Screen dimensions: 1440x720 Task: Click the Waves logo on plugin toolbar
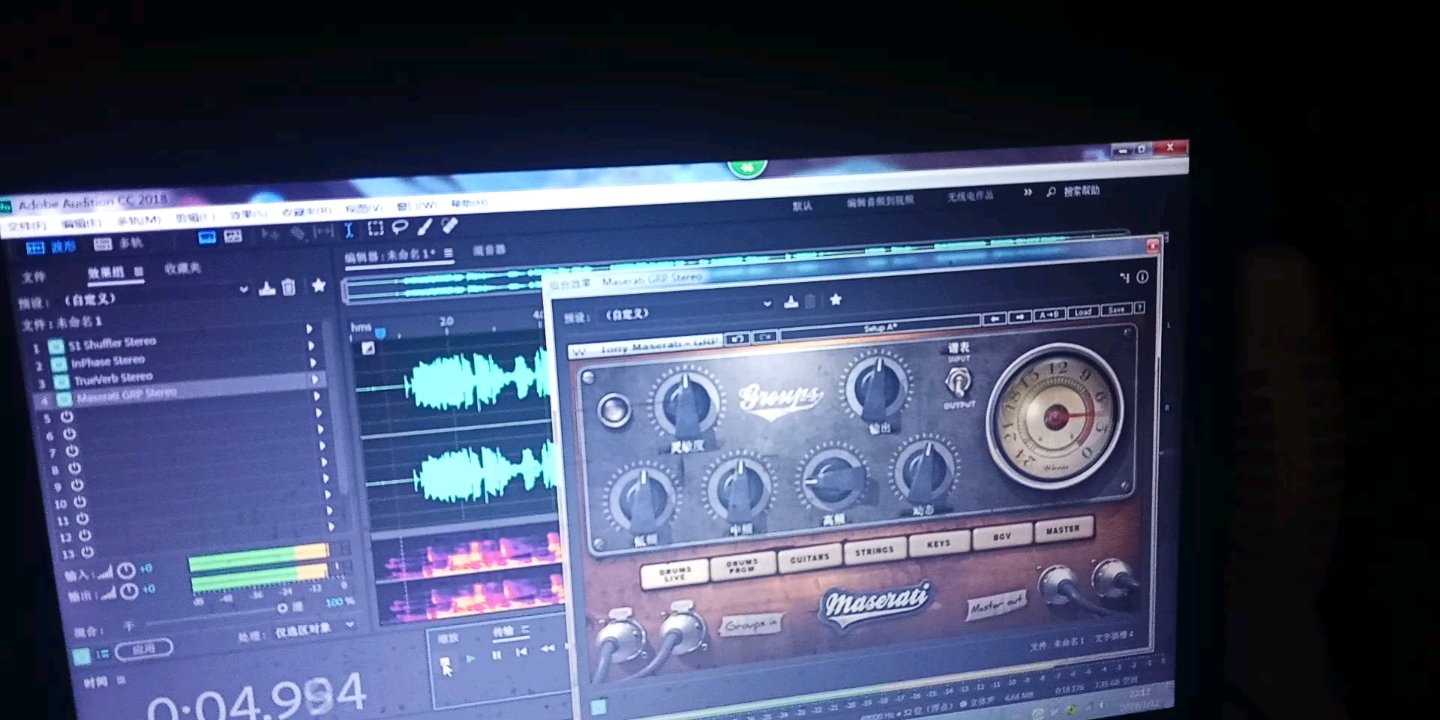[x=578, y=352]
